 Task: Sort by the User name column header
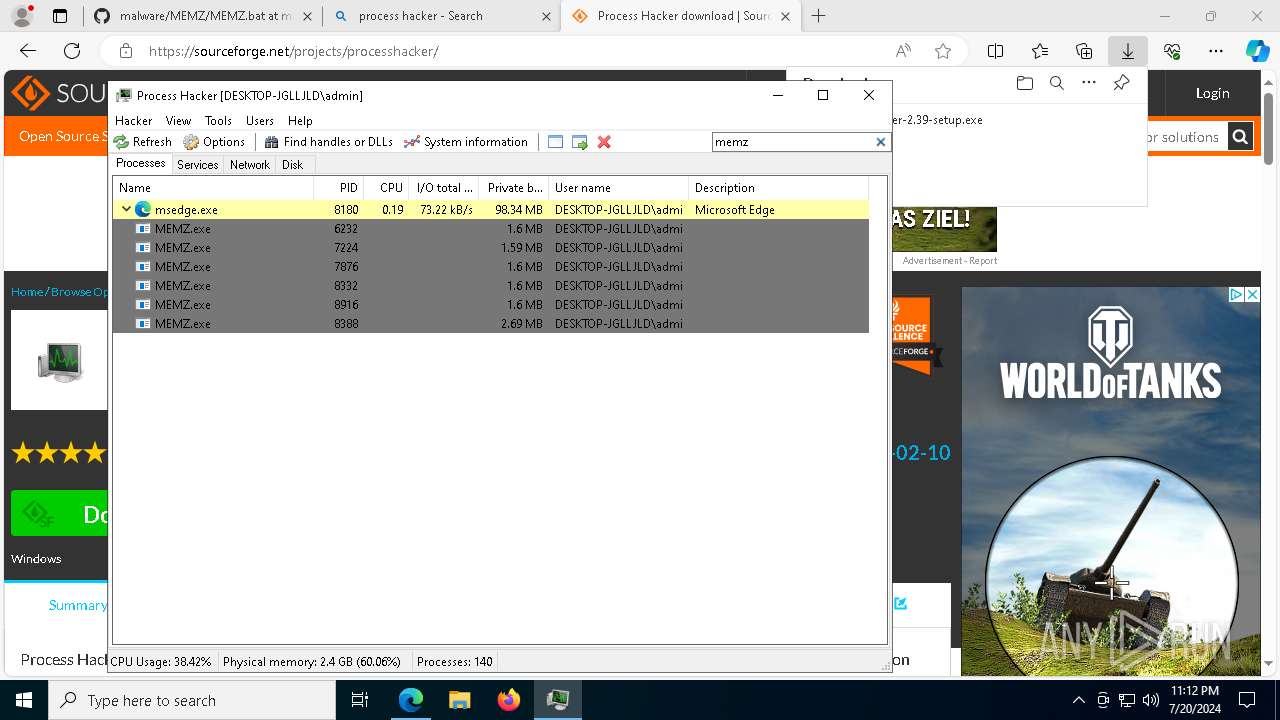click(x=618, y=188)
